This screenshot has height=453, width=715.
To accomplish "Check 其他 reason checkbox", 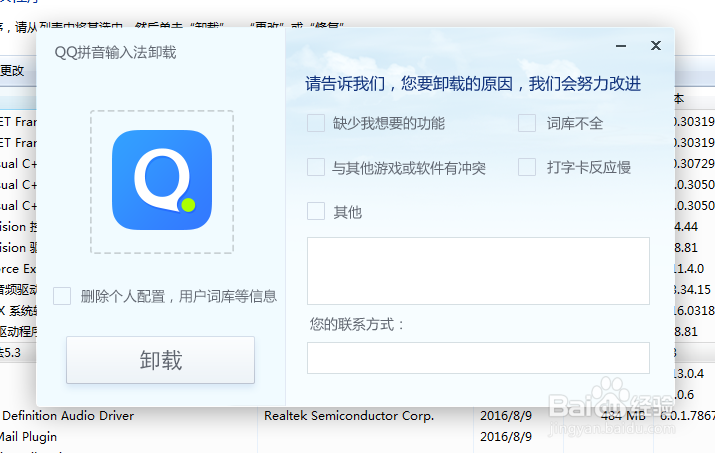I will point(316,212).
